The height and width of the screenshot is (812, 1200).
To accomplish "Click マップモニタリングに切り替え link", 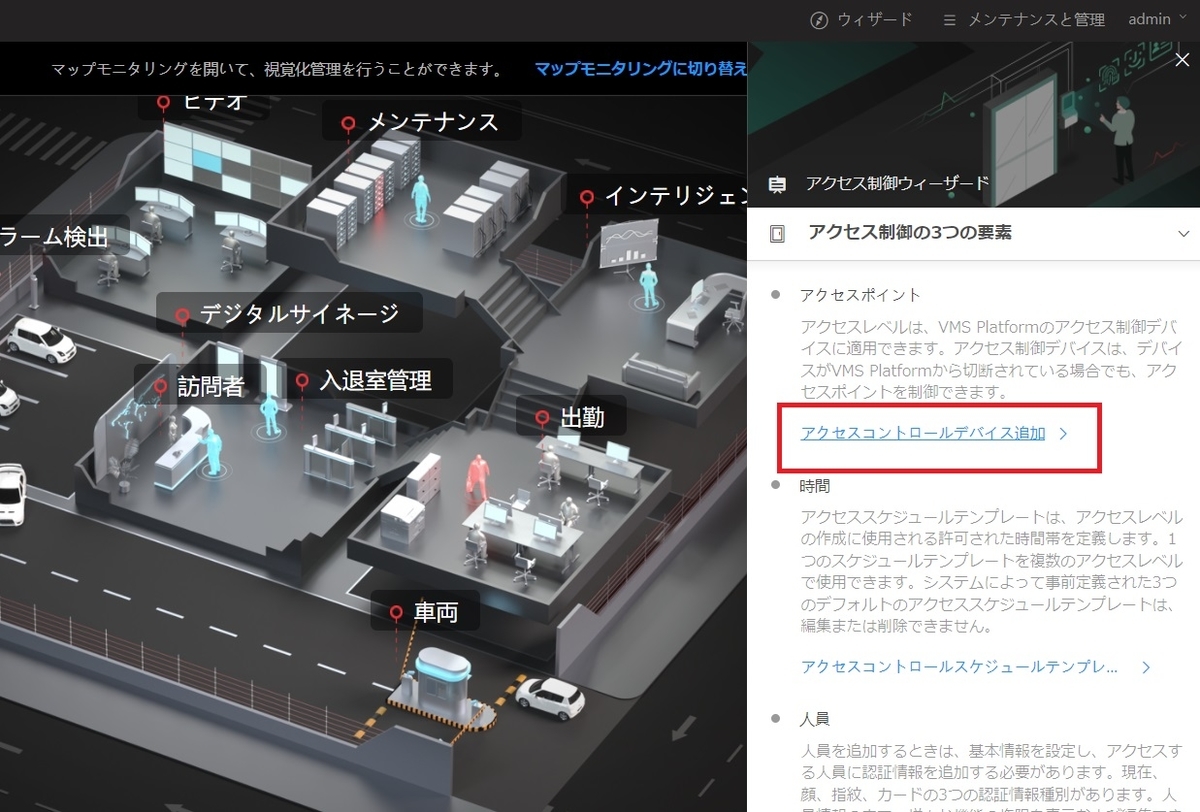I will point(641,69).
